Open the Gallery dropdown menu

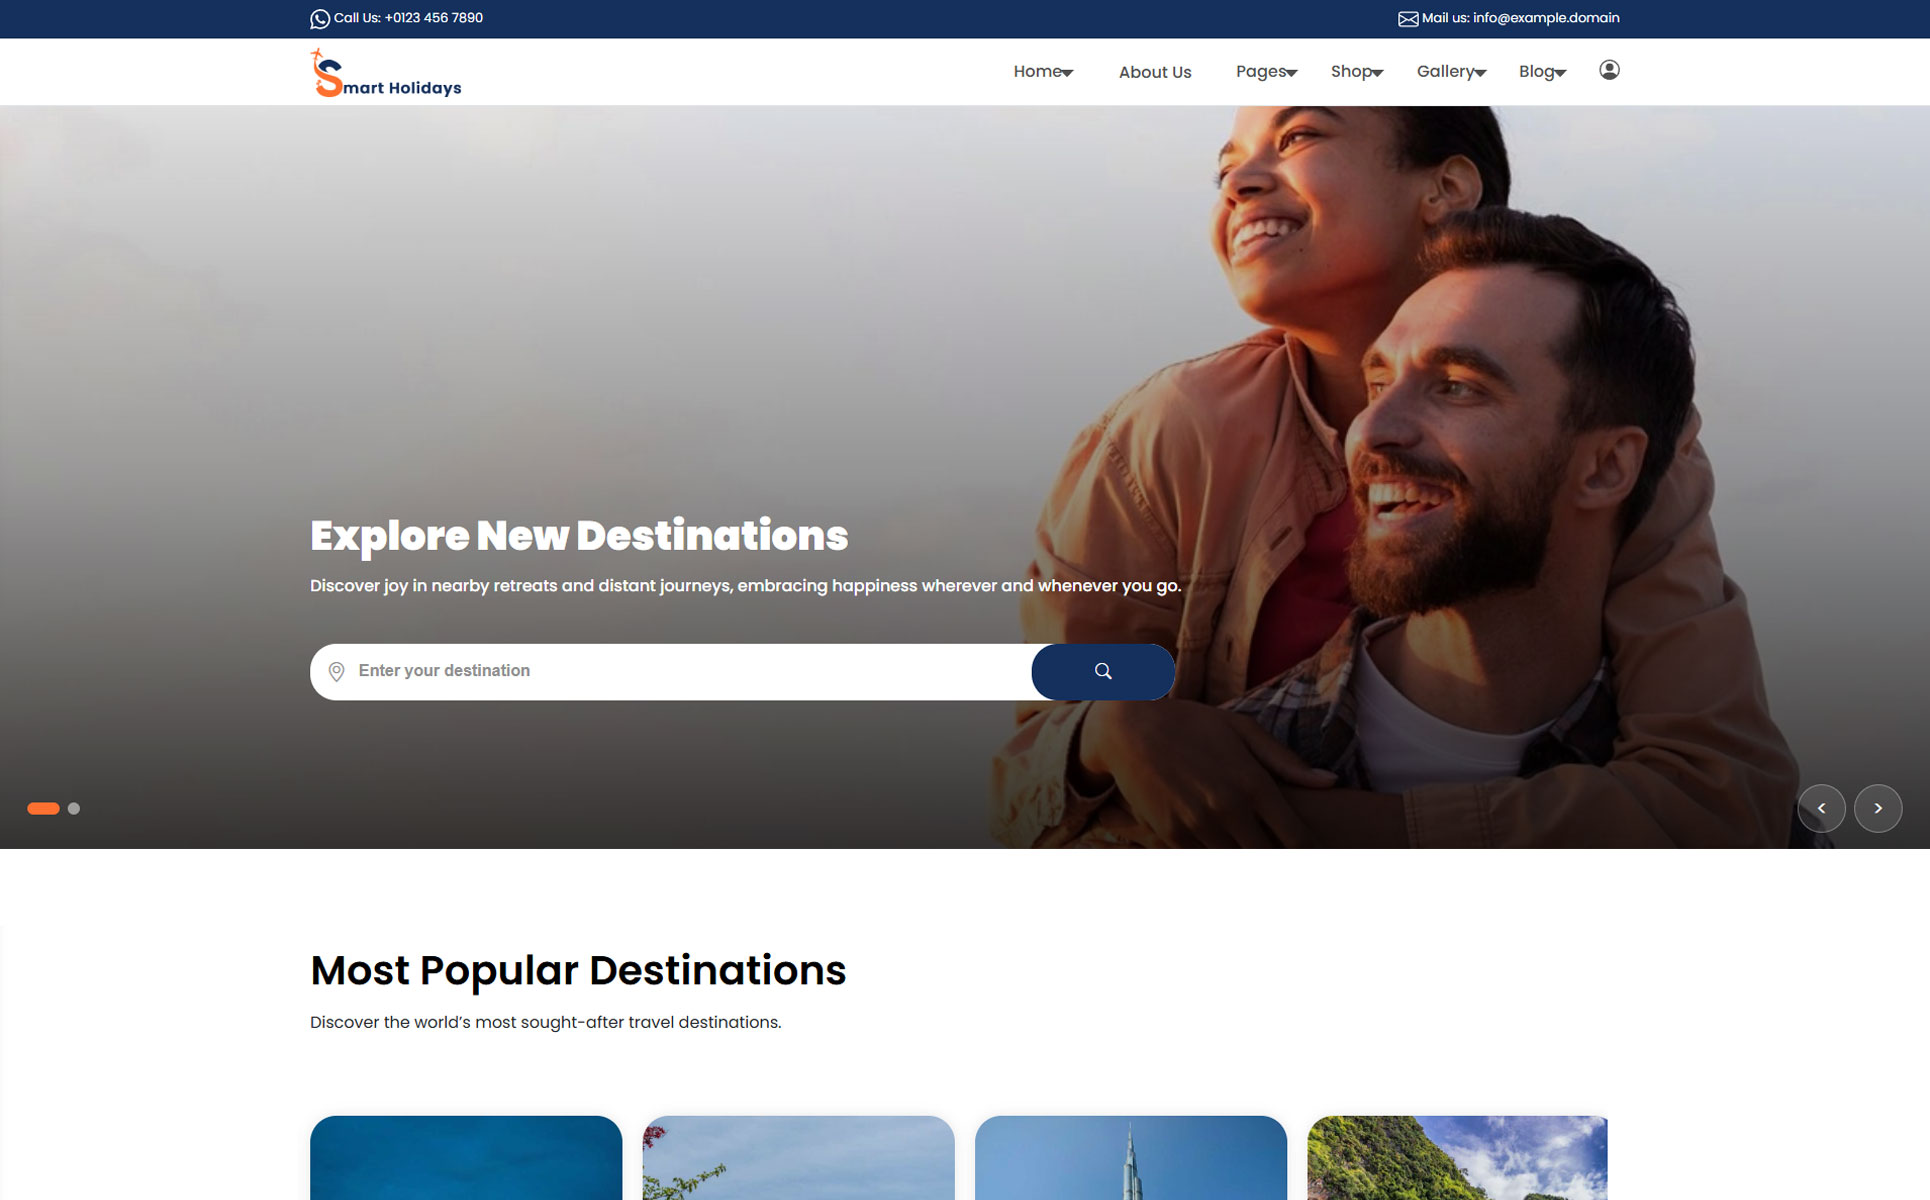[1450, 72]
